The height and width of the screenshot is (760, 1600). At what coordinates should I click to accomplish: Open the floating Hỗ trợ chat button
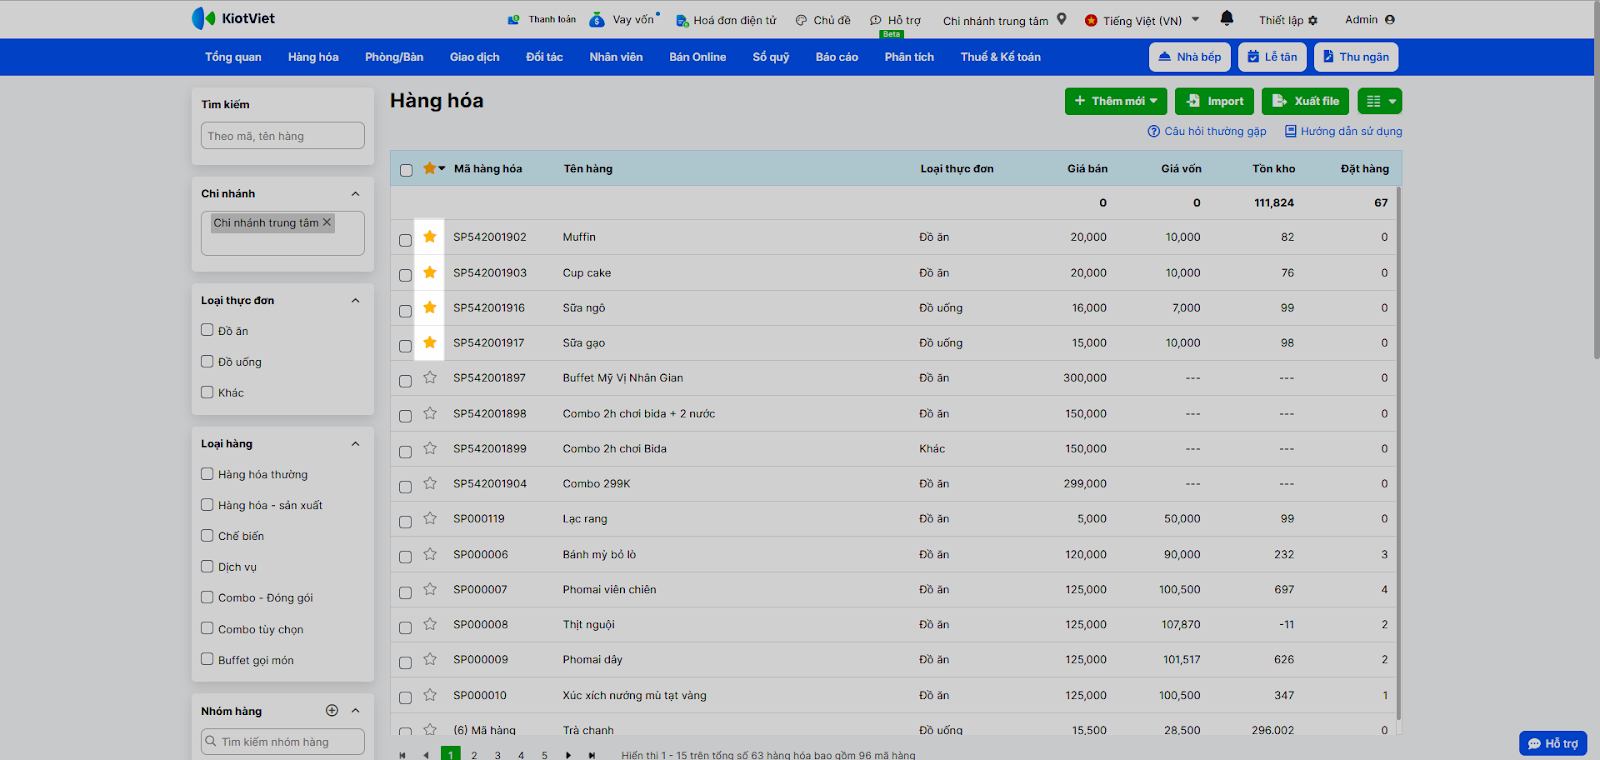click(1553, 743)
